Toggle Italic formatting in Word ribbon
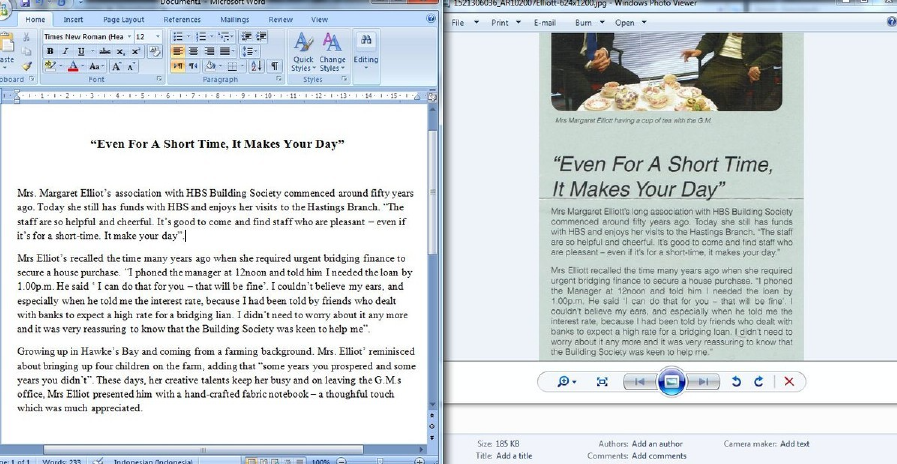Image resolution: width=897 pixels, height=464 pixels. pyautogui.click(x=65, y=51)
